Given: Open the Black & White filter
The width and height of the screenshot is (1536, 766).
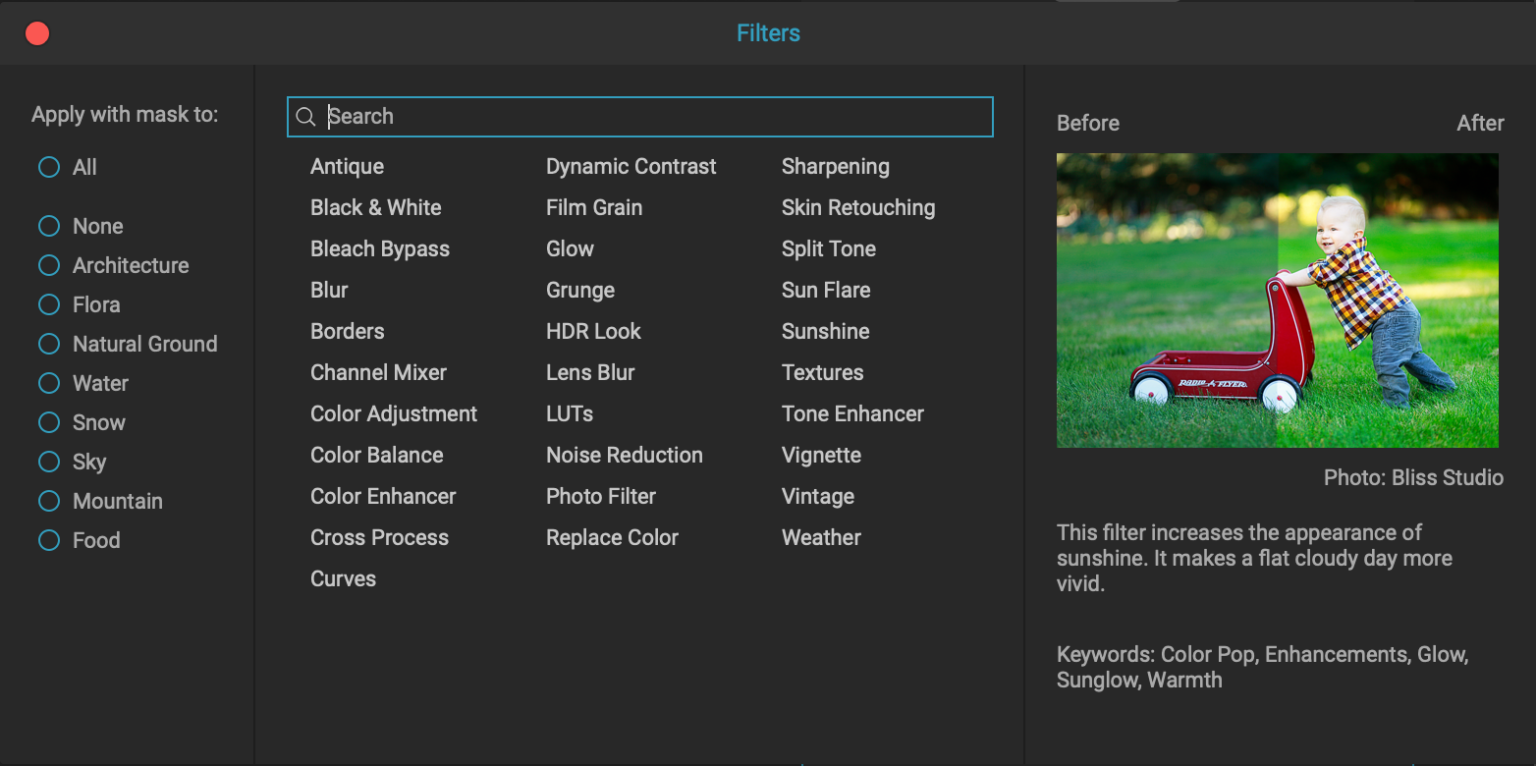Looking at the screenshot, I should (376, 207).
